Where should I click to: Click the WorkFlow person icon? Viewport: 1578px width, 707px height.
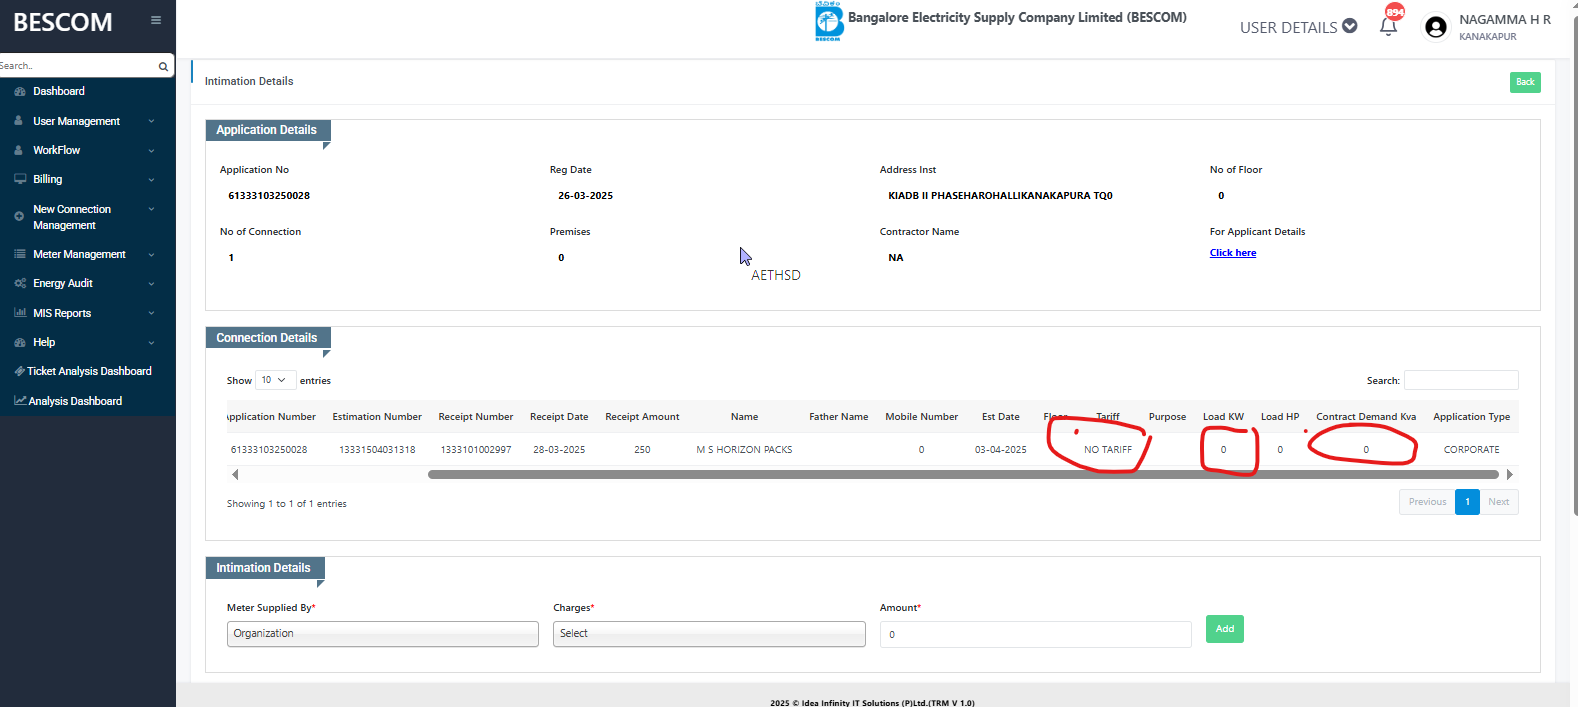pyautogui.click(x=19, y=150)
